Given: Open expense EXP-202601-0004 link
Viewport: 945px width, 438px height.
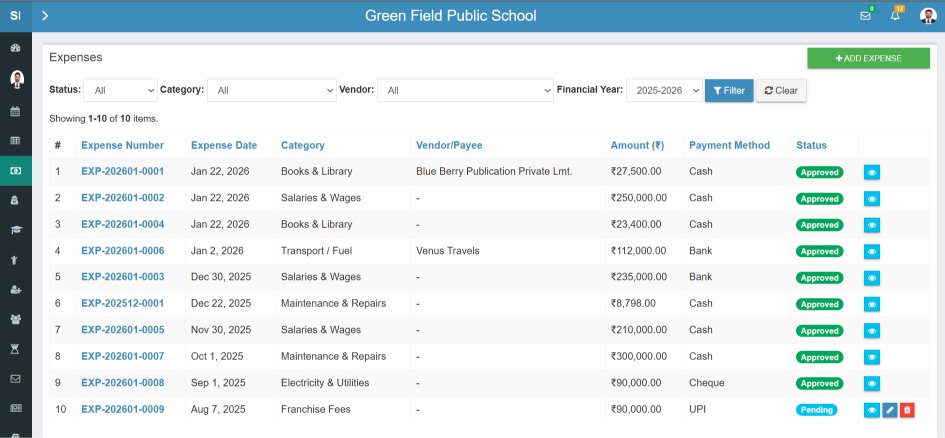Looking at the screenshot, I should 122,225.
